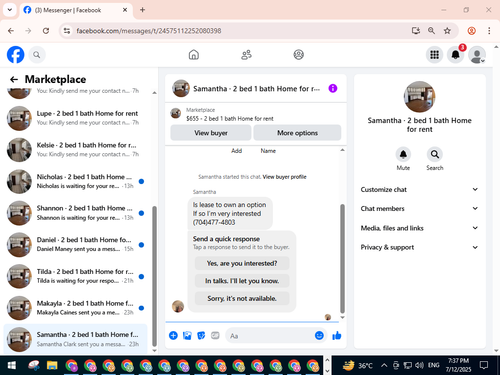The width and height of the screenshot is (500, 375).
Task: Open the Windows Start menu
Action: point(12,366)
